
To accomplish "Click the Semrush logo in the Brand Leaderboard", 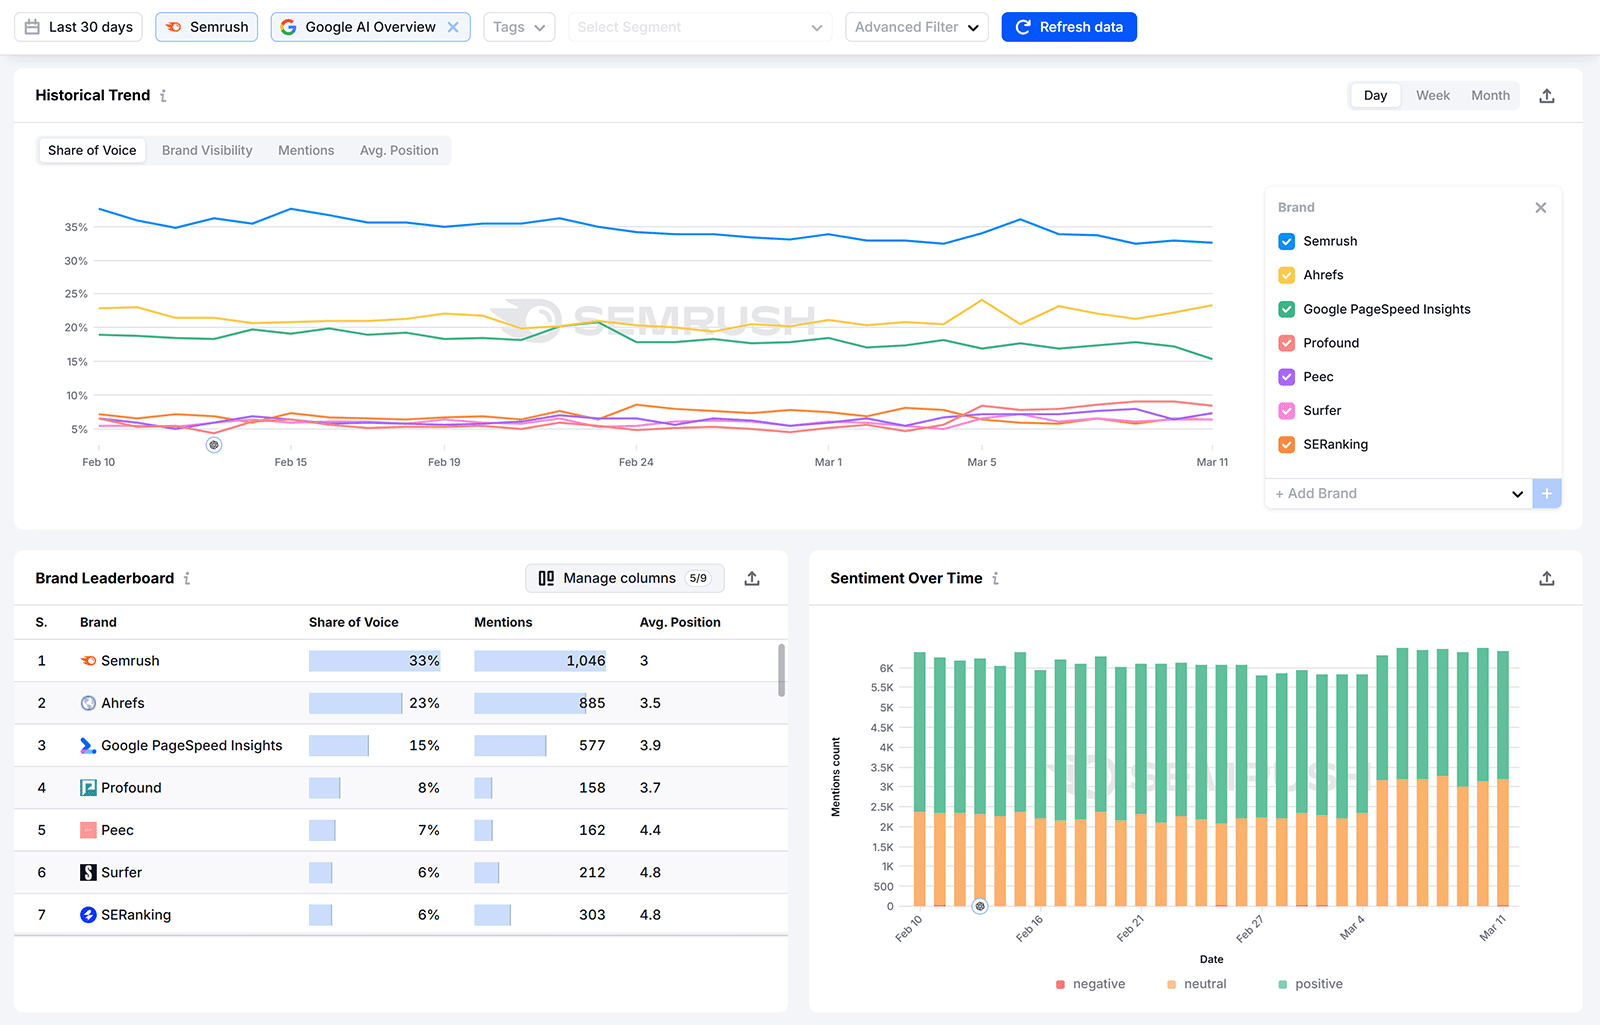I will coord(88,660).
